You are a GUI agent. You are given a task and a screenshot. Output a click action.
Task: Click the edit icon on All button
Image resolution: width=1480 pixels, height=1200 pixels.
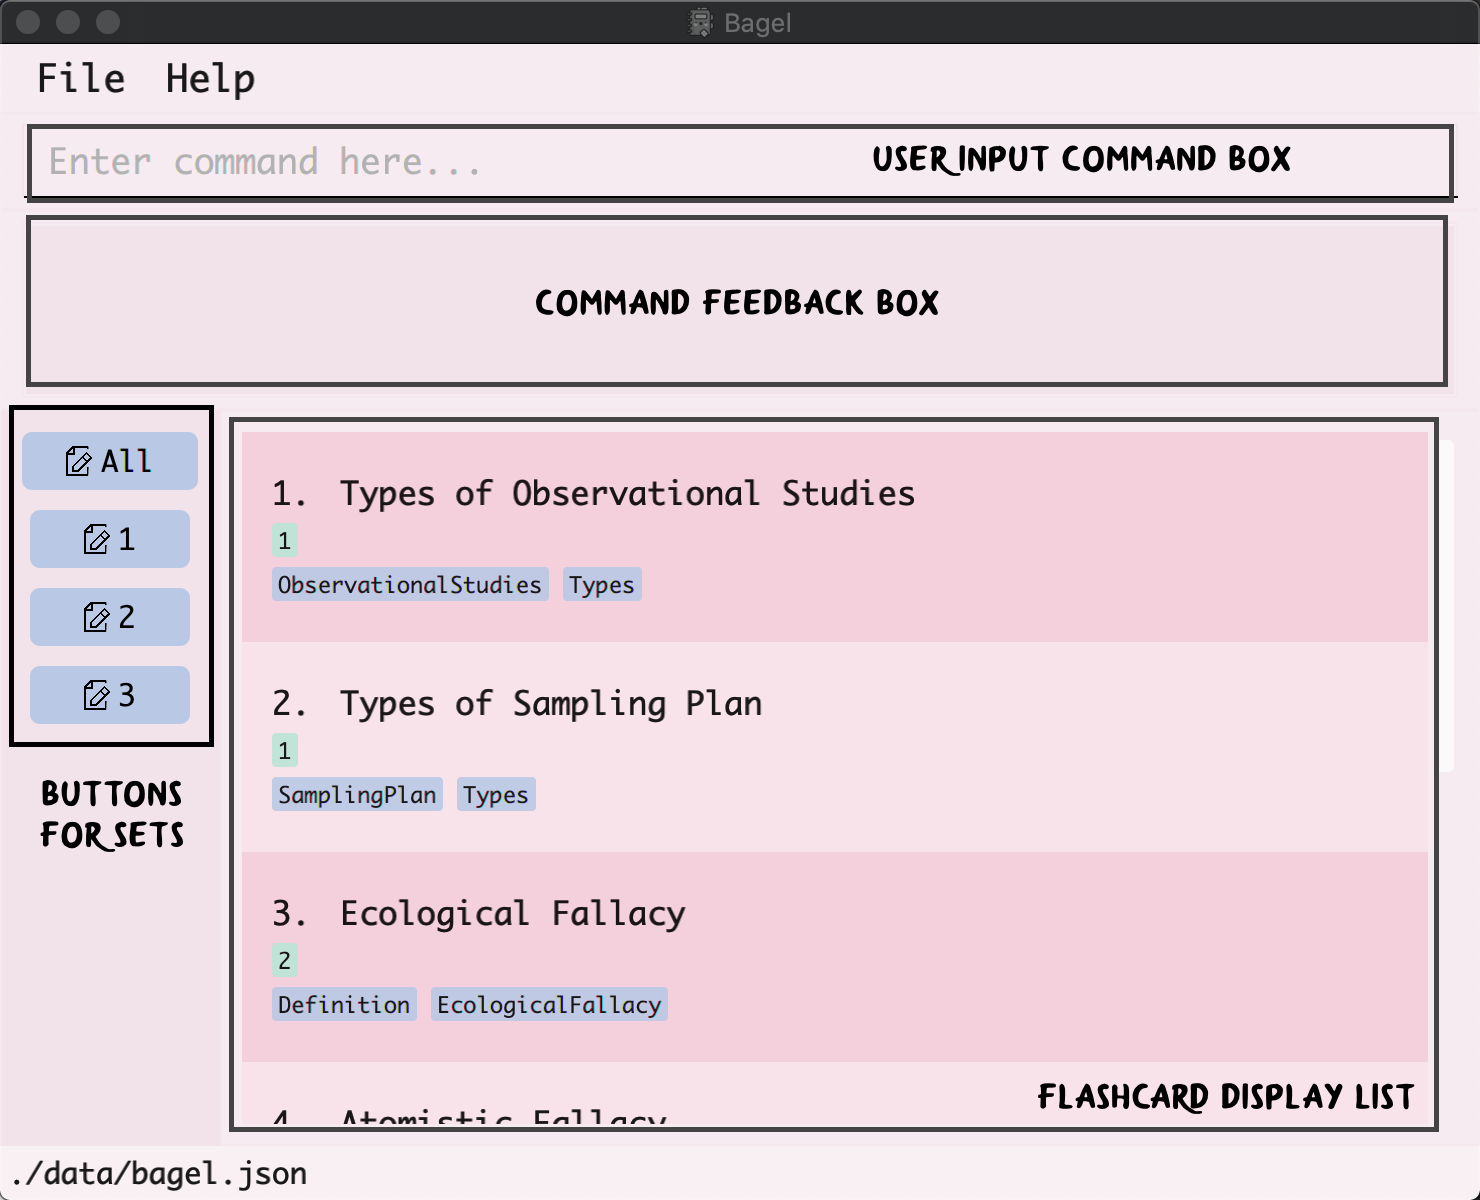pos(78,461)
